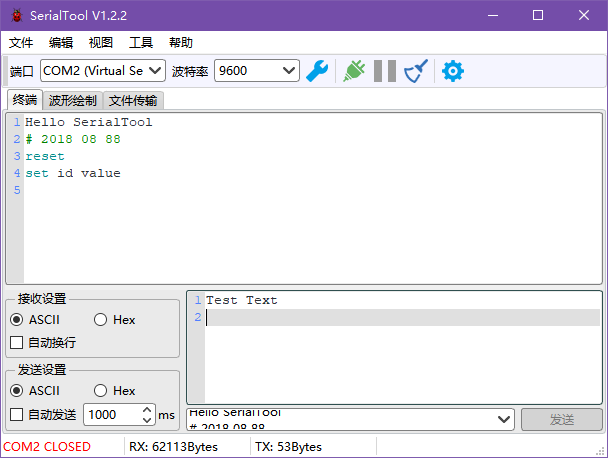608x458 pixels.
Task: Click the 'Hello SerialTool' line in terminal
Action: pos(89,122)
